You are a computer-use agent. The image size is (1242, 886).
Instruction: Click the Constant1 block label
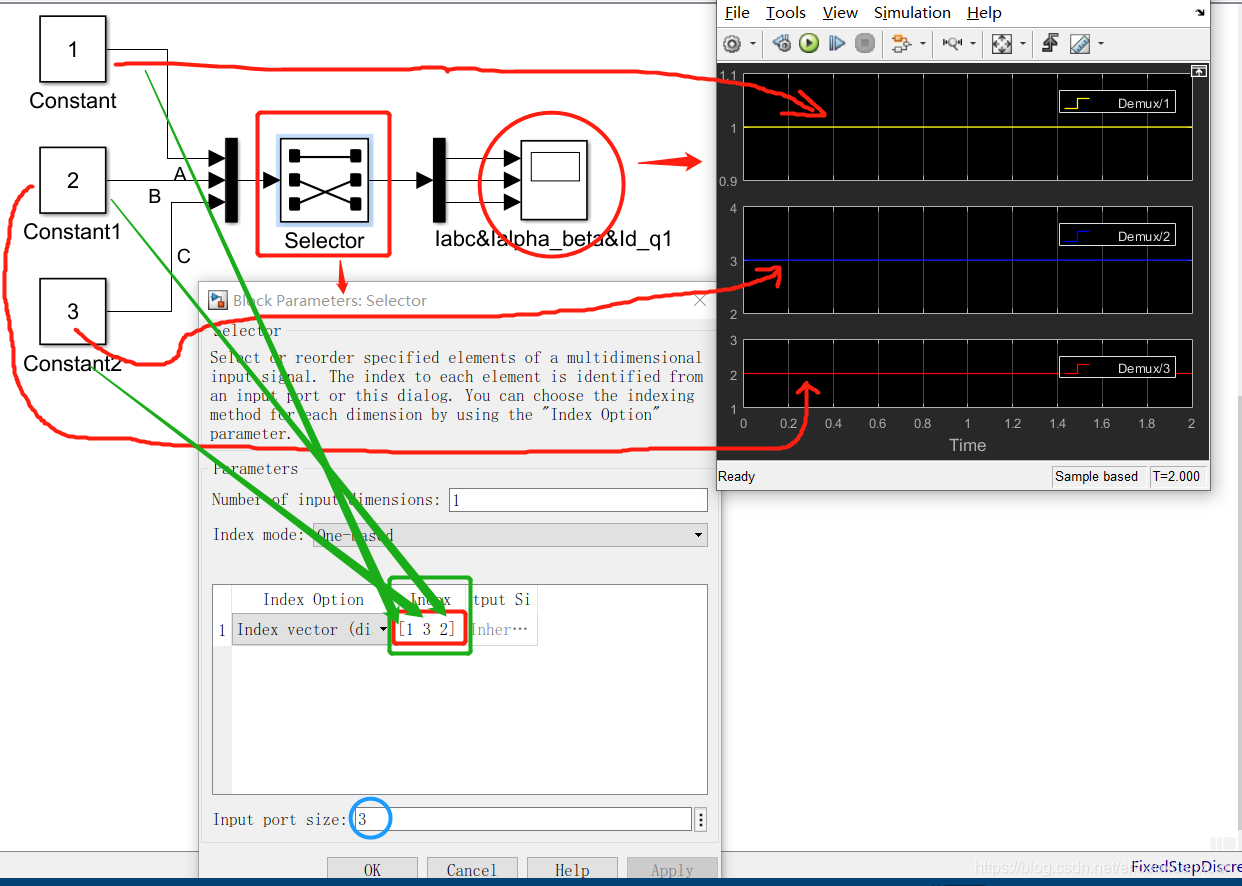[x=71, y=232]
